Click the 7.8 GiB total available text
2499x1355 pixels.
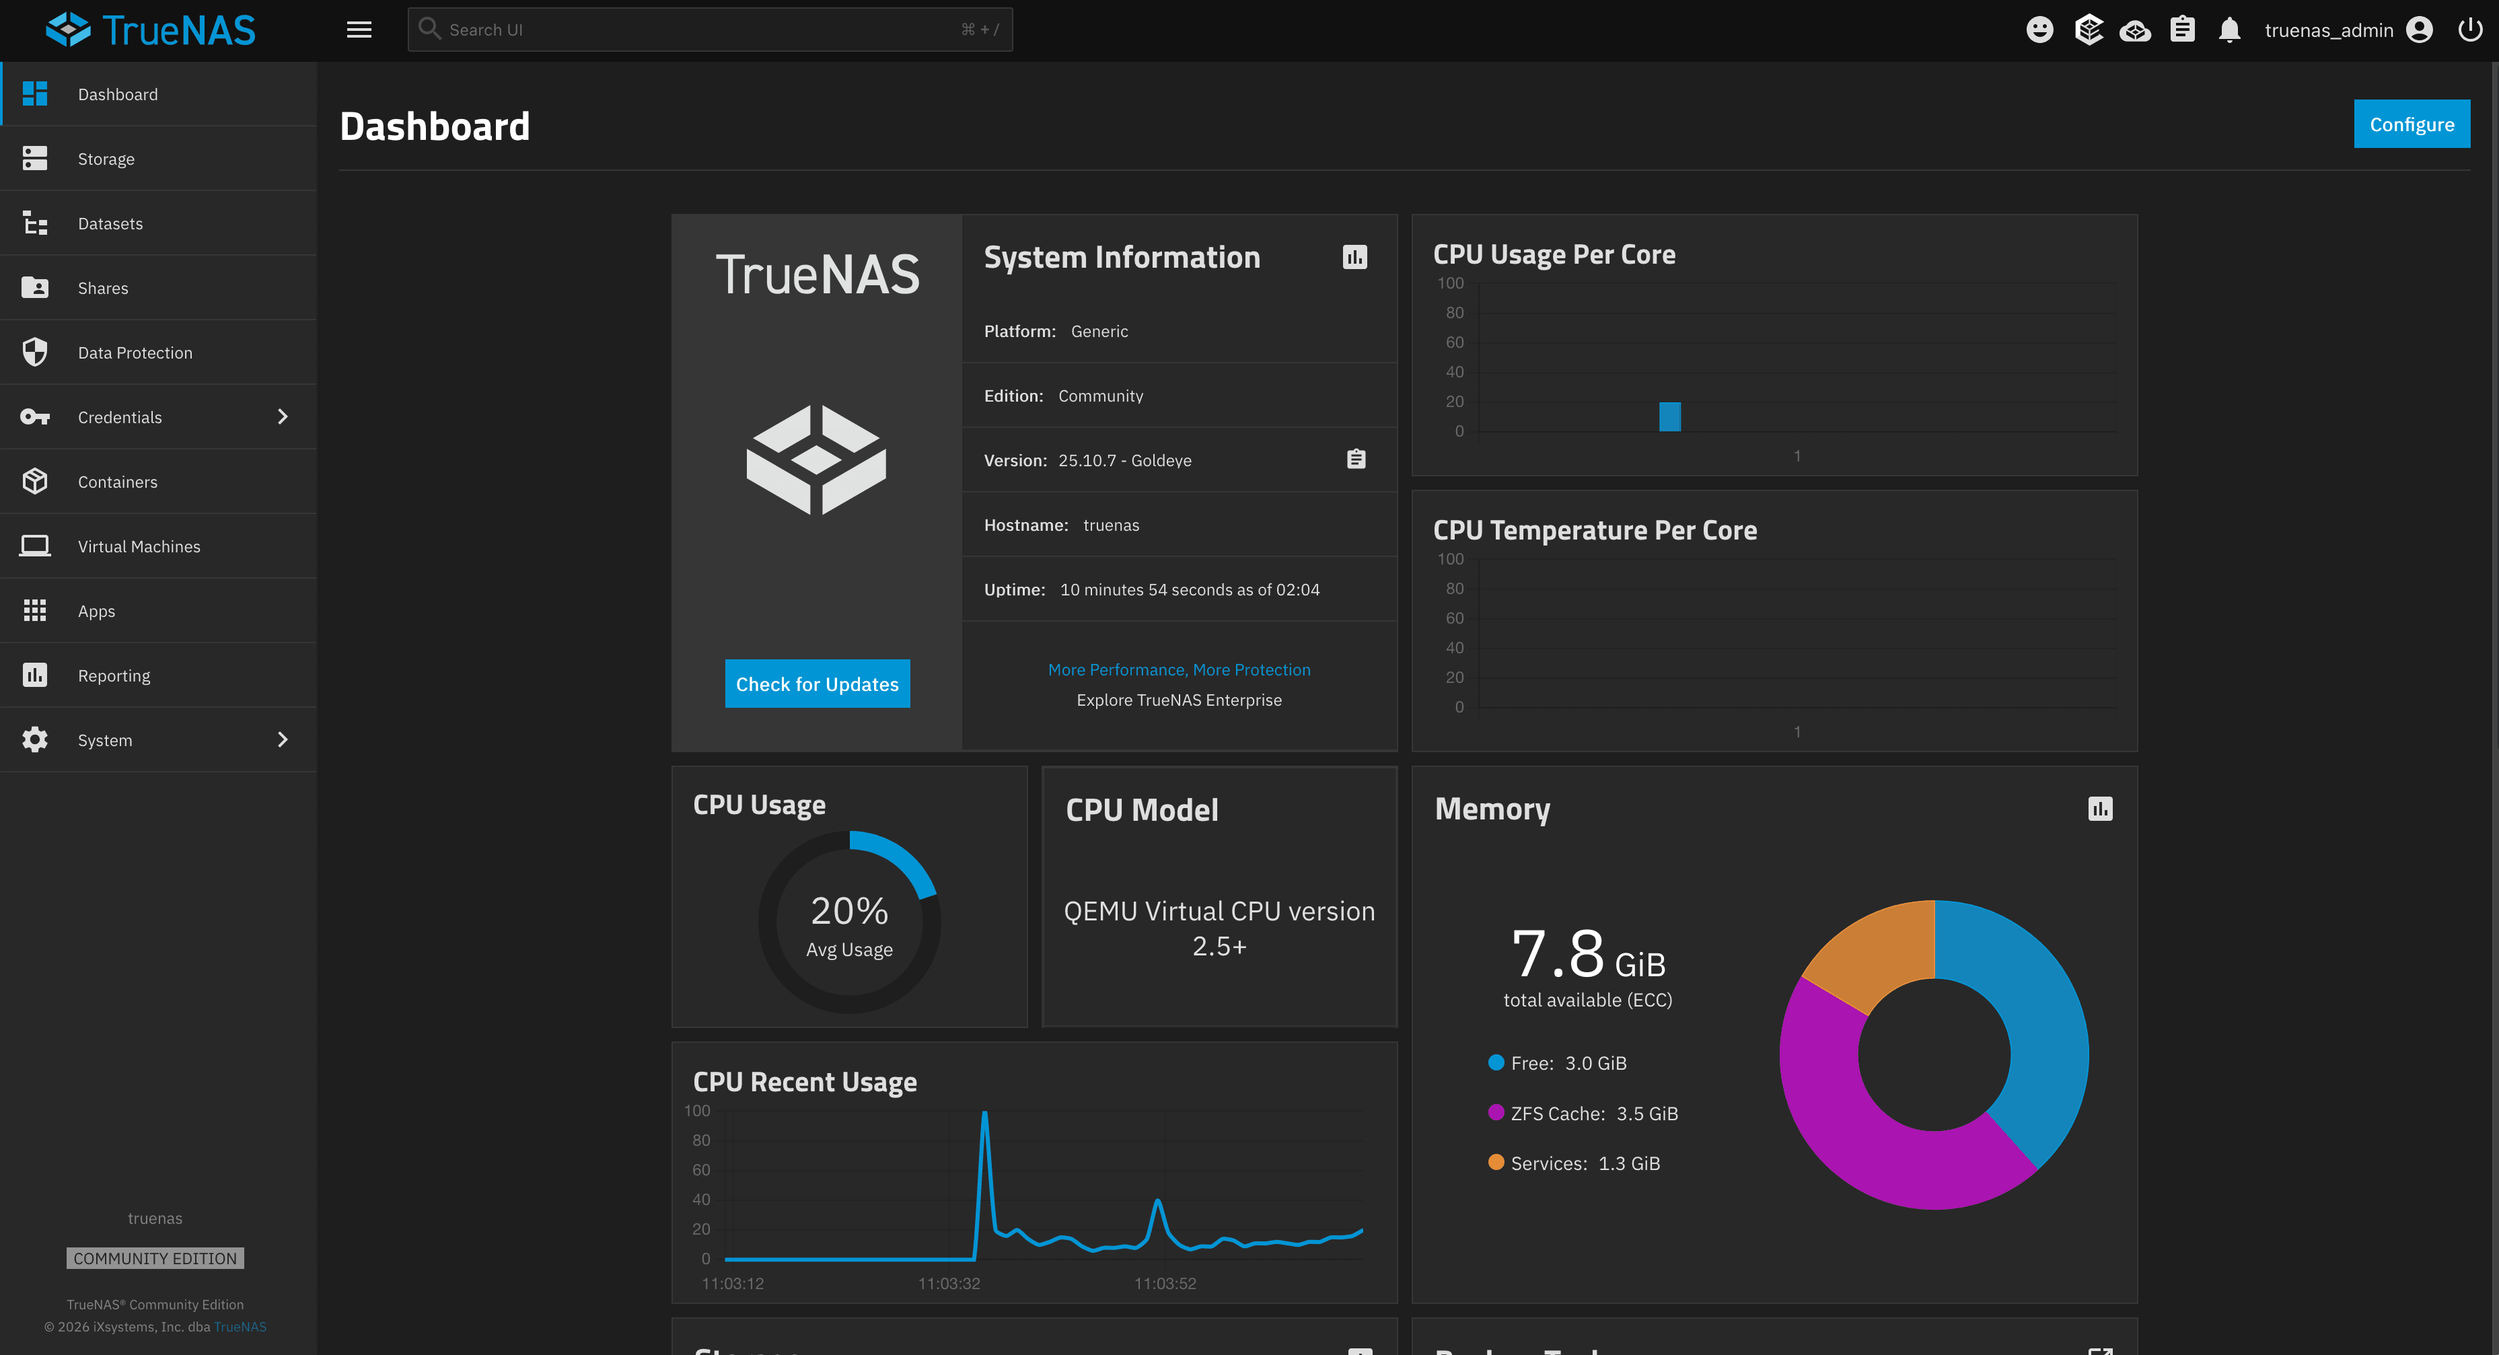point(1588,966)
